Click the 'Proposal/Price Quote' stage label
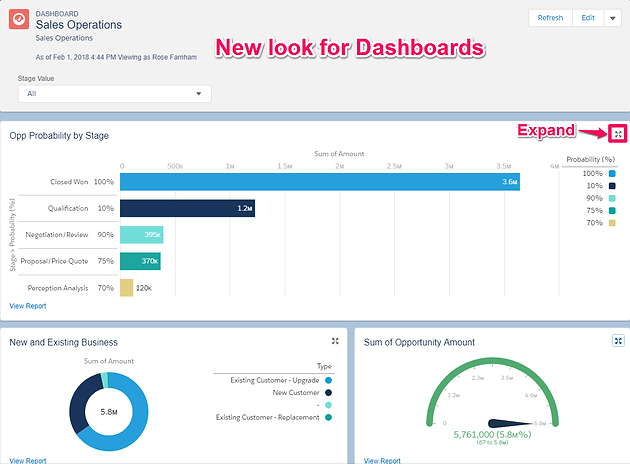 pyautogui.click(x=54, y=261)
